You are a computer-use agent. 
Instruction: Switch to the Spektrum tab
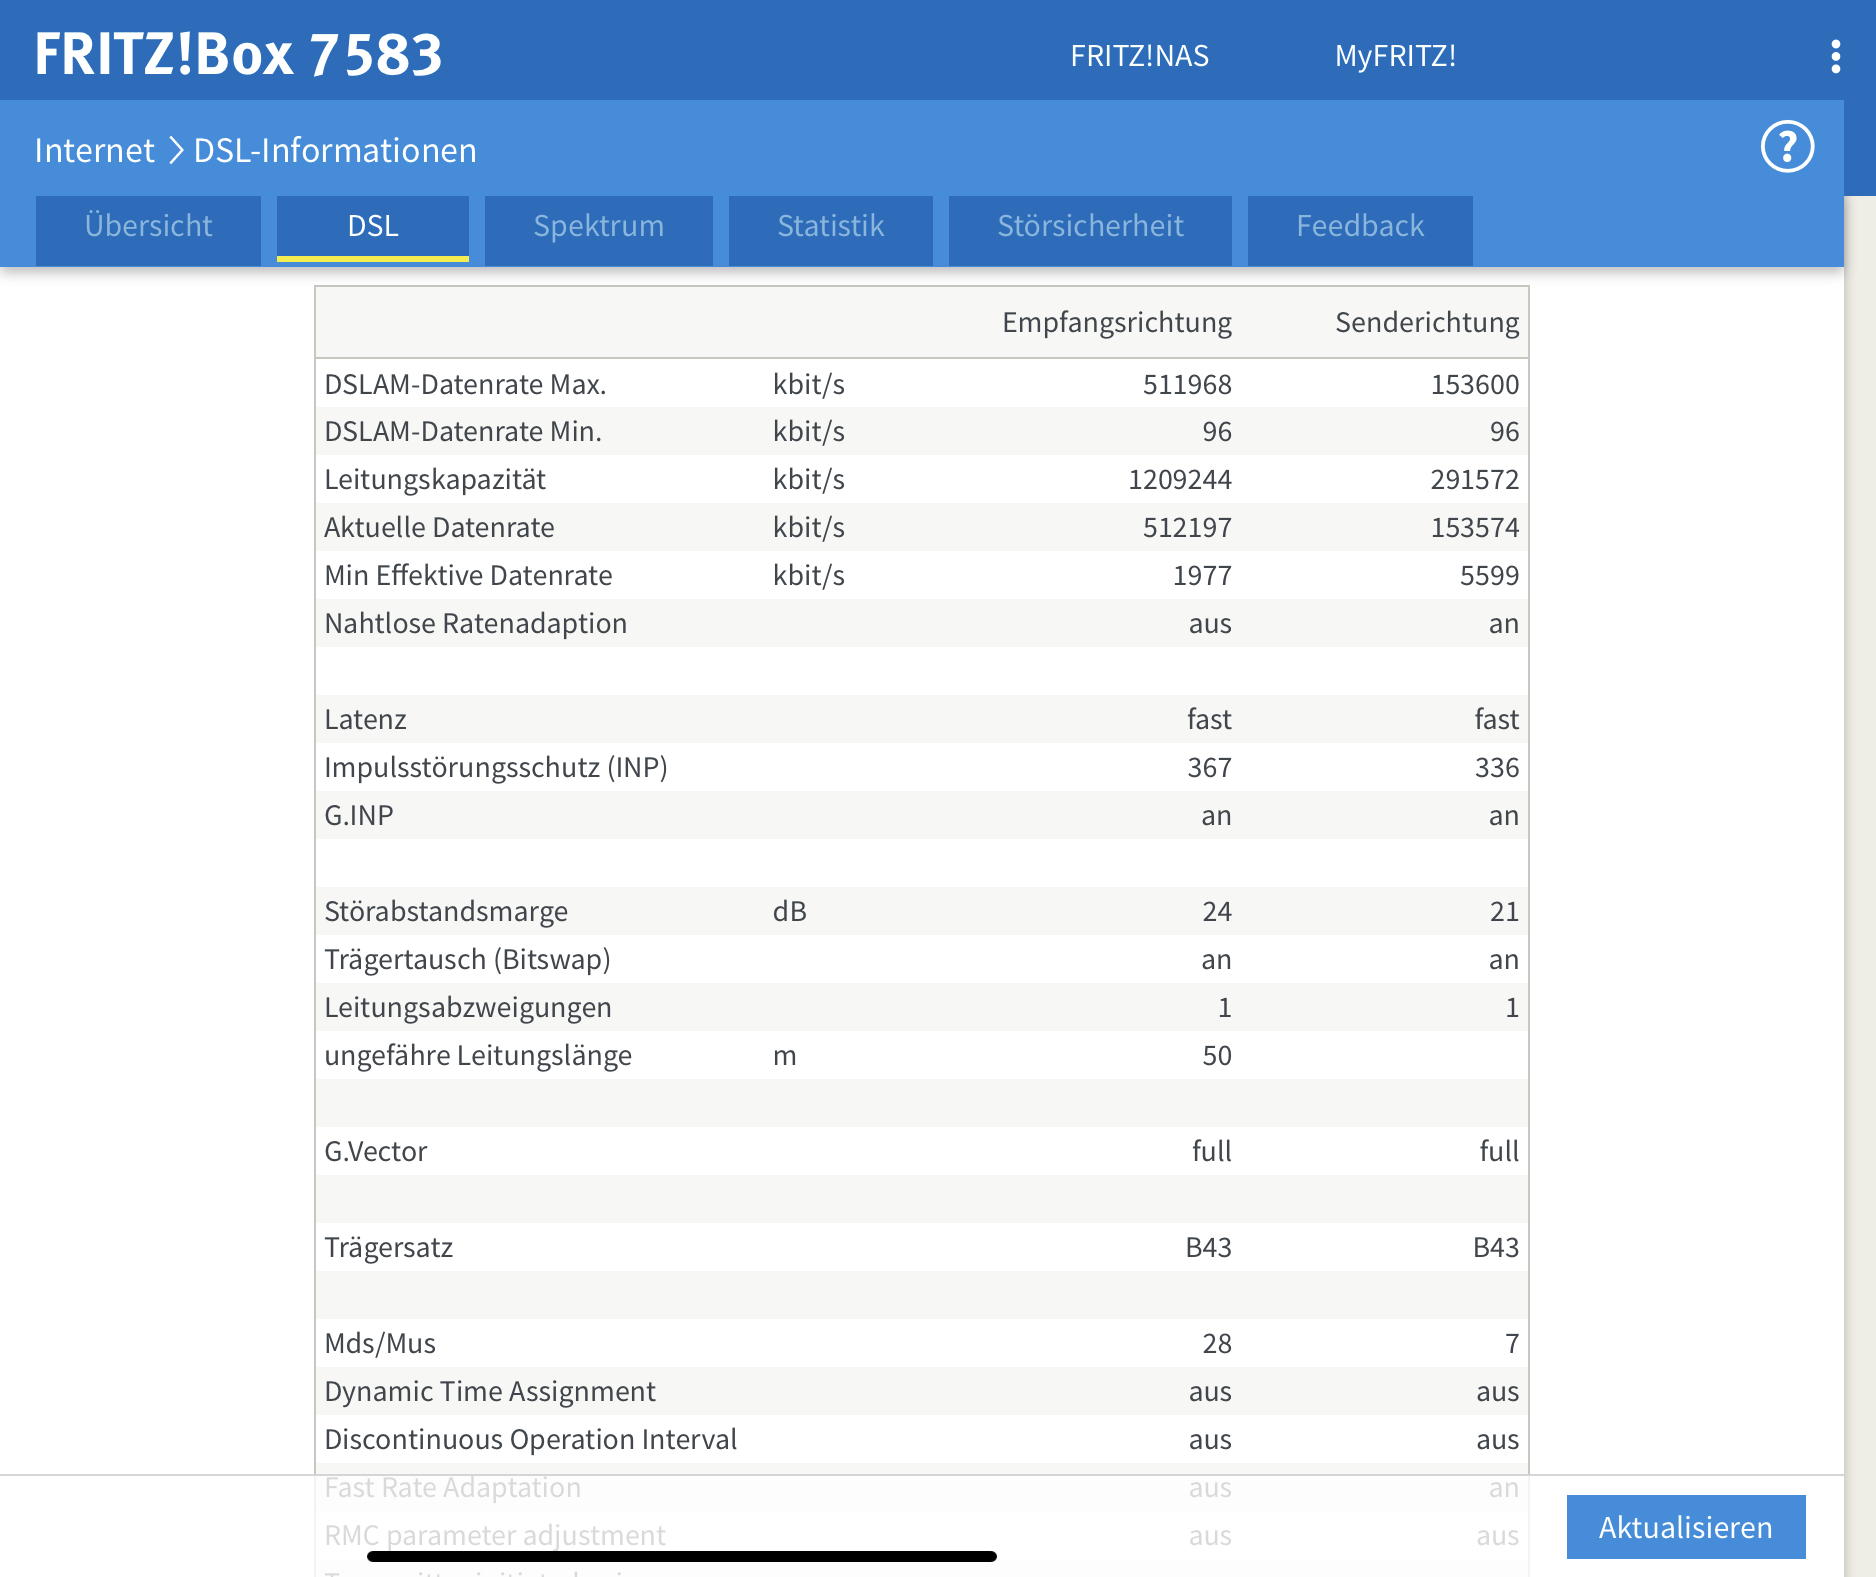pyautogui.click(x=599, y=229)
